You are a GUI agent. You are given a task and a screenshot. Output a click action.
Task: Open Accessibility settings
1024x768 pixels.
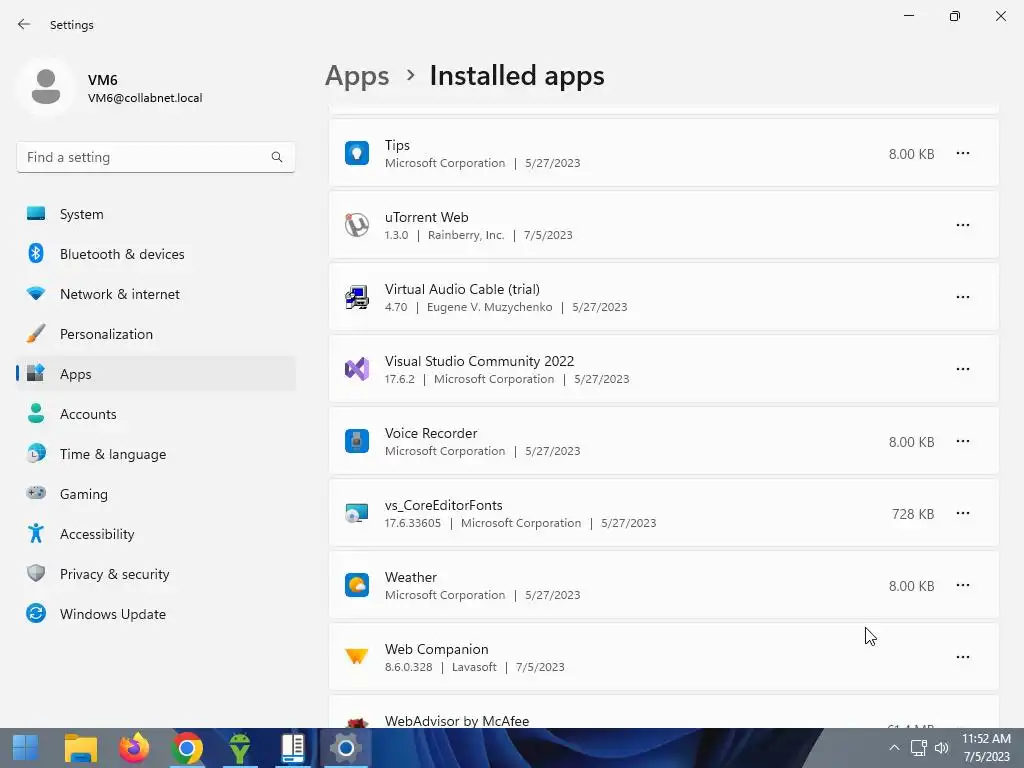click(x=156, y=534)
